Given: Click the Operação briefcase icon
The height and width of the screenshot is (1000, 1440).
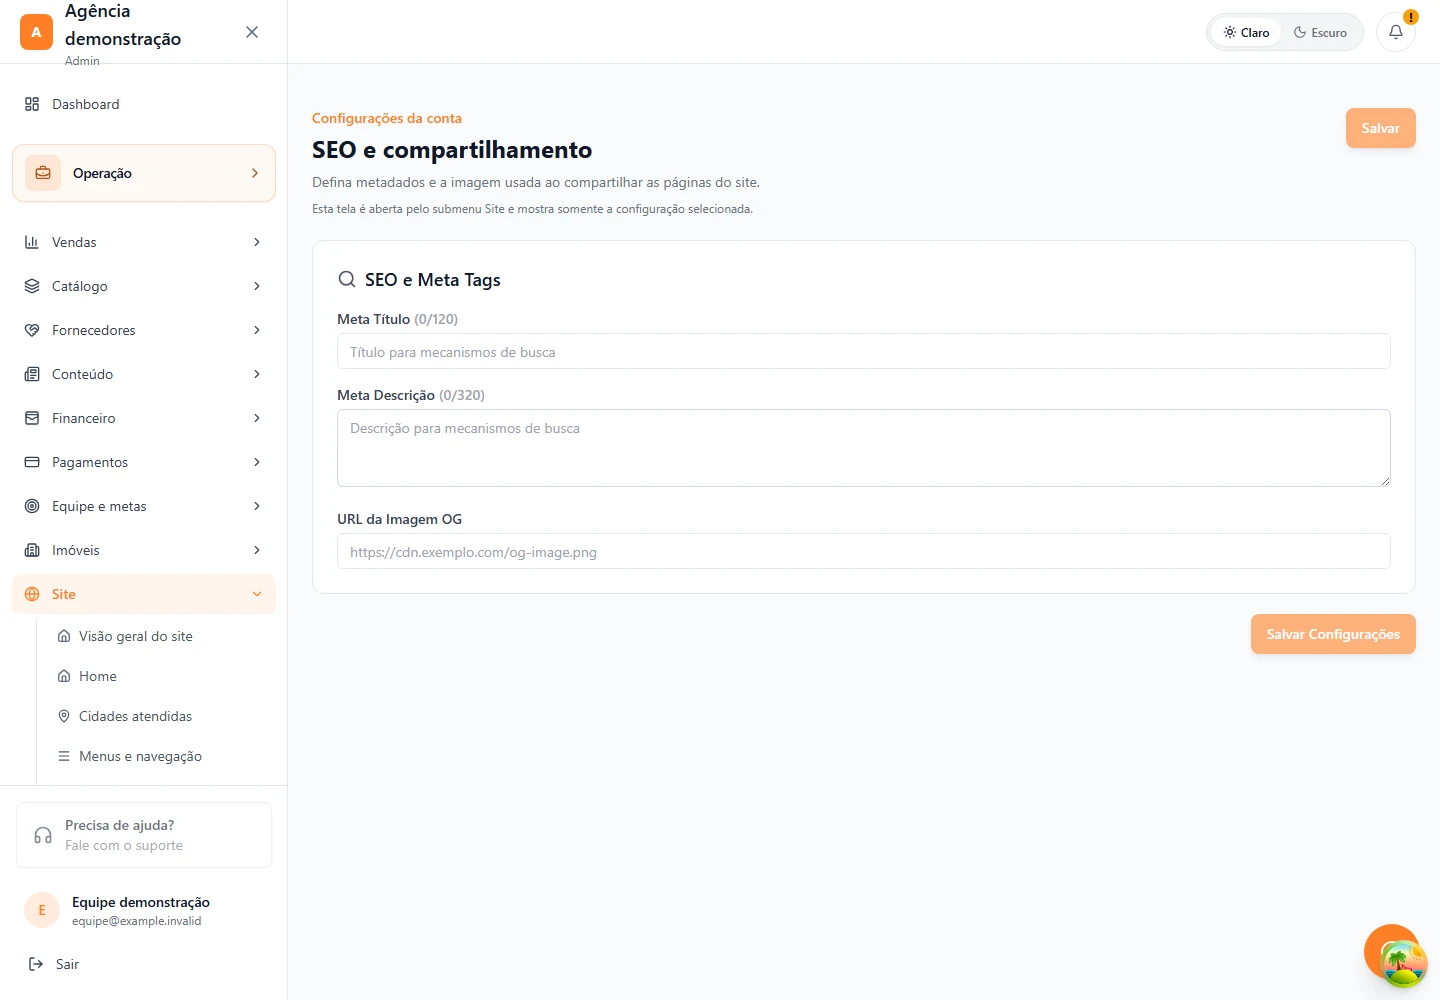Looking at the screenshot, I should pos(43,173).
